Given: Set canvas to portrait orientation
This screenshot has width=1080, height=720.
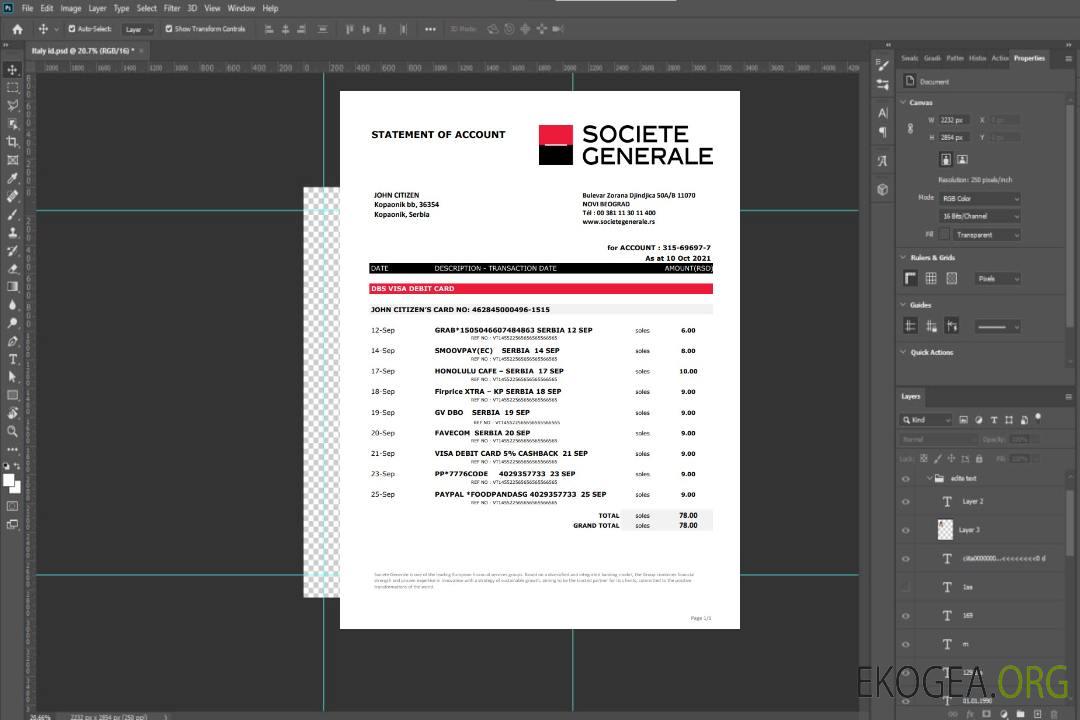Looking at the screenshot, I should click(946, 159).
